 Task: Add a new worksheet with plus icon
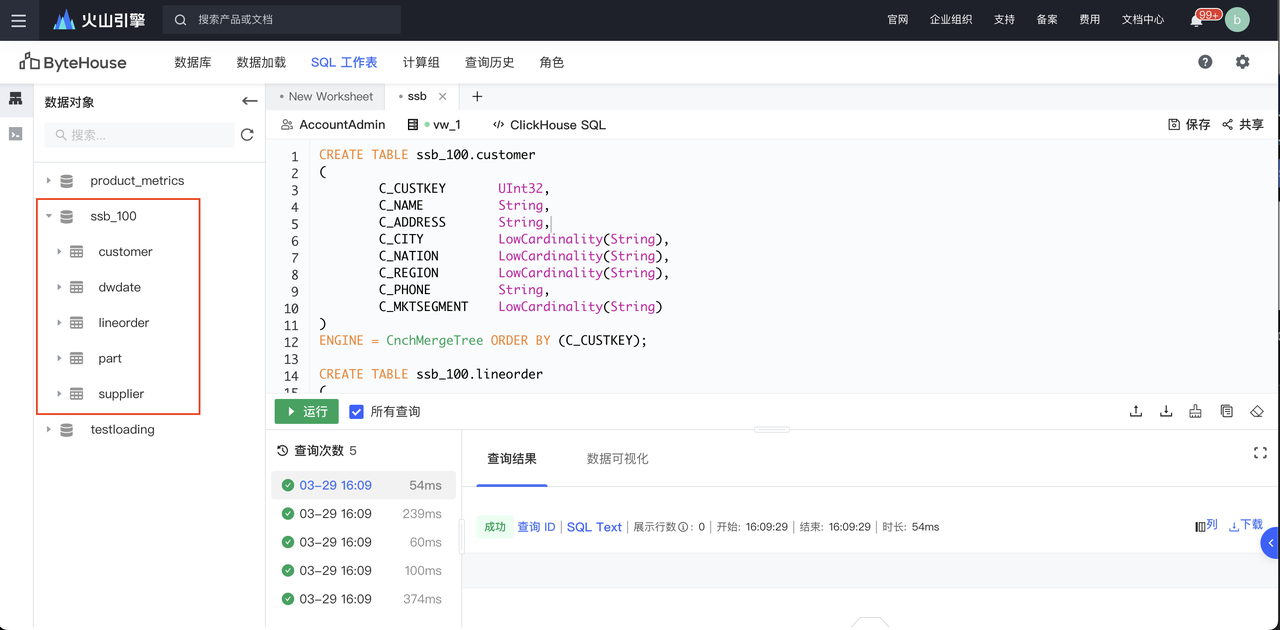click(477, 97)
